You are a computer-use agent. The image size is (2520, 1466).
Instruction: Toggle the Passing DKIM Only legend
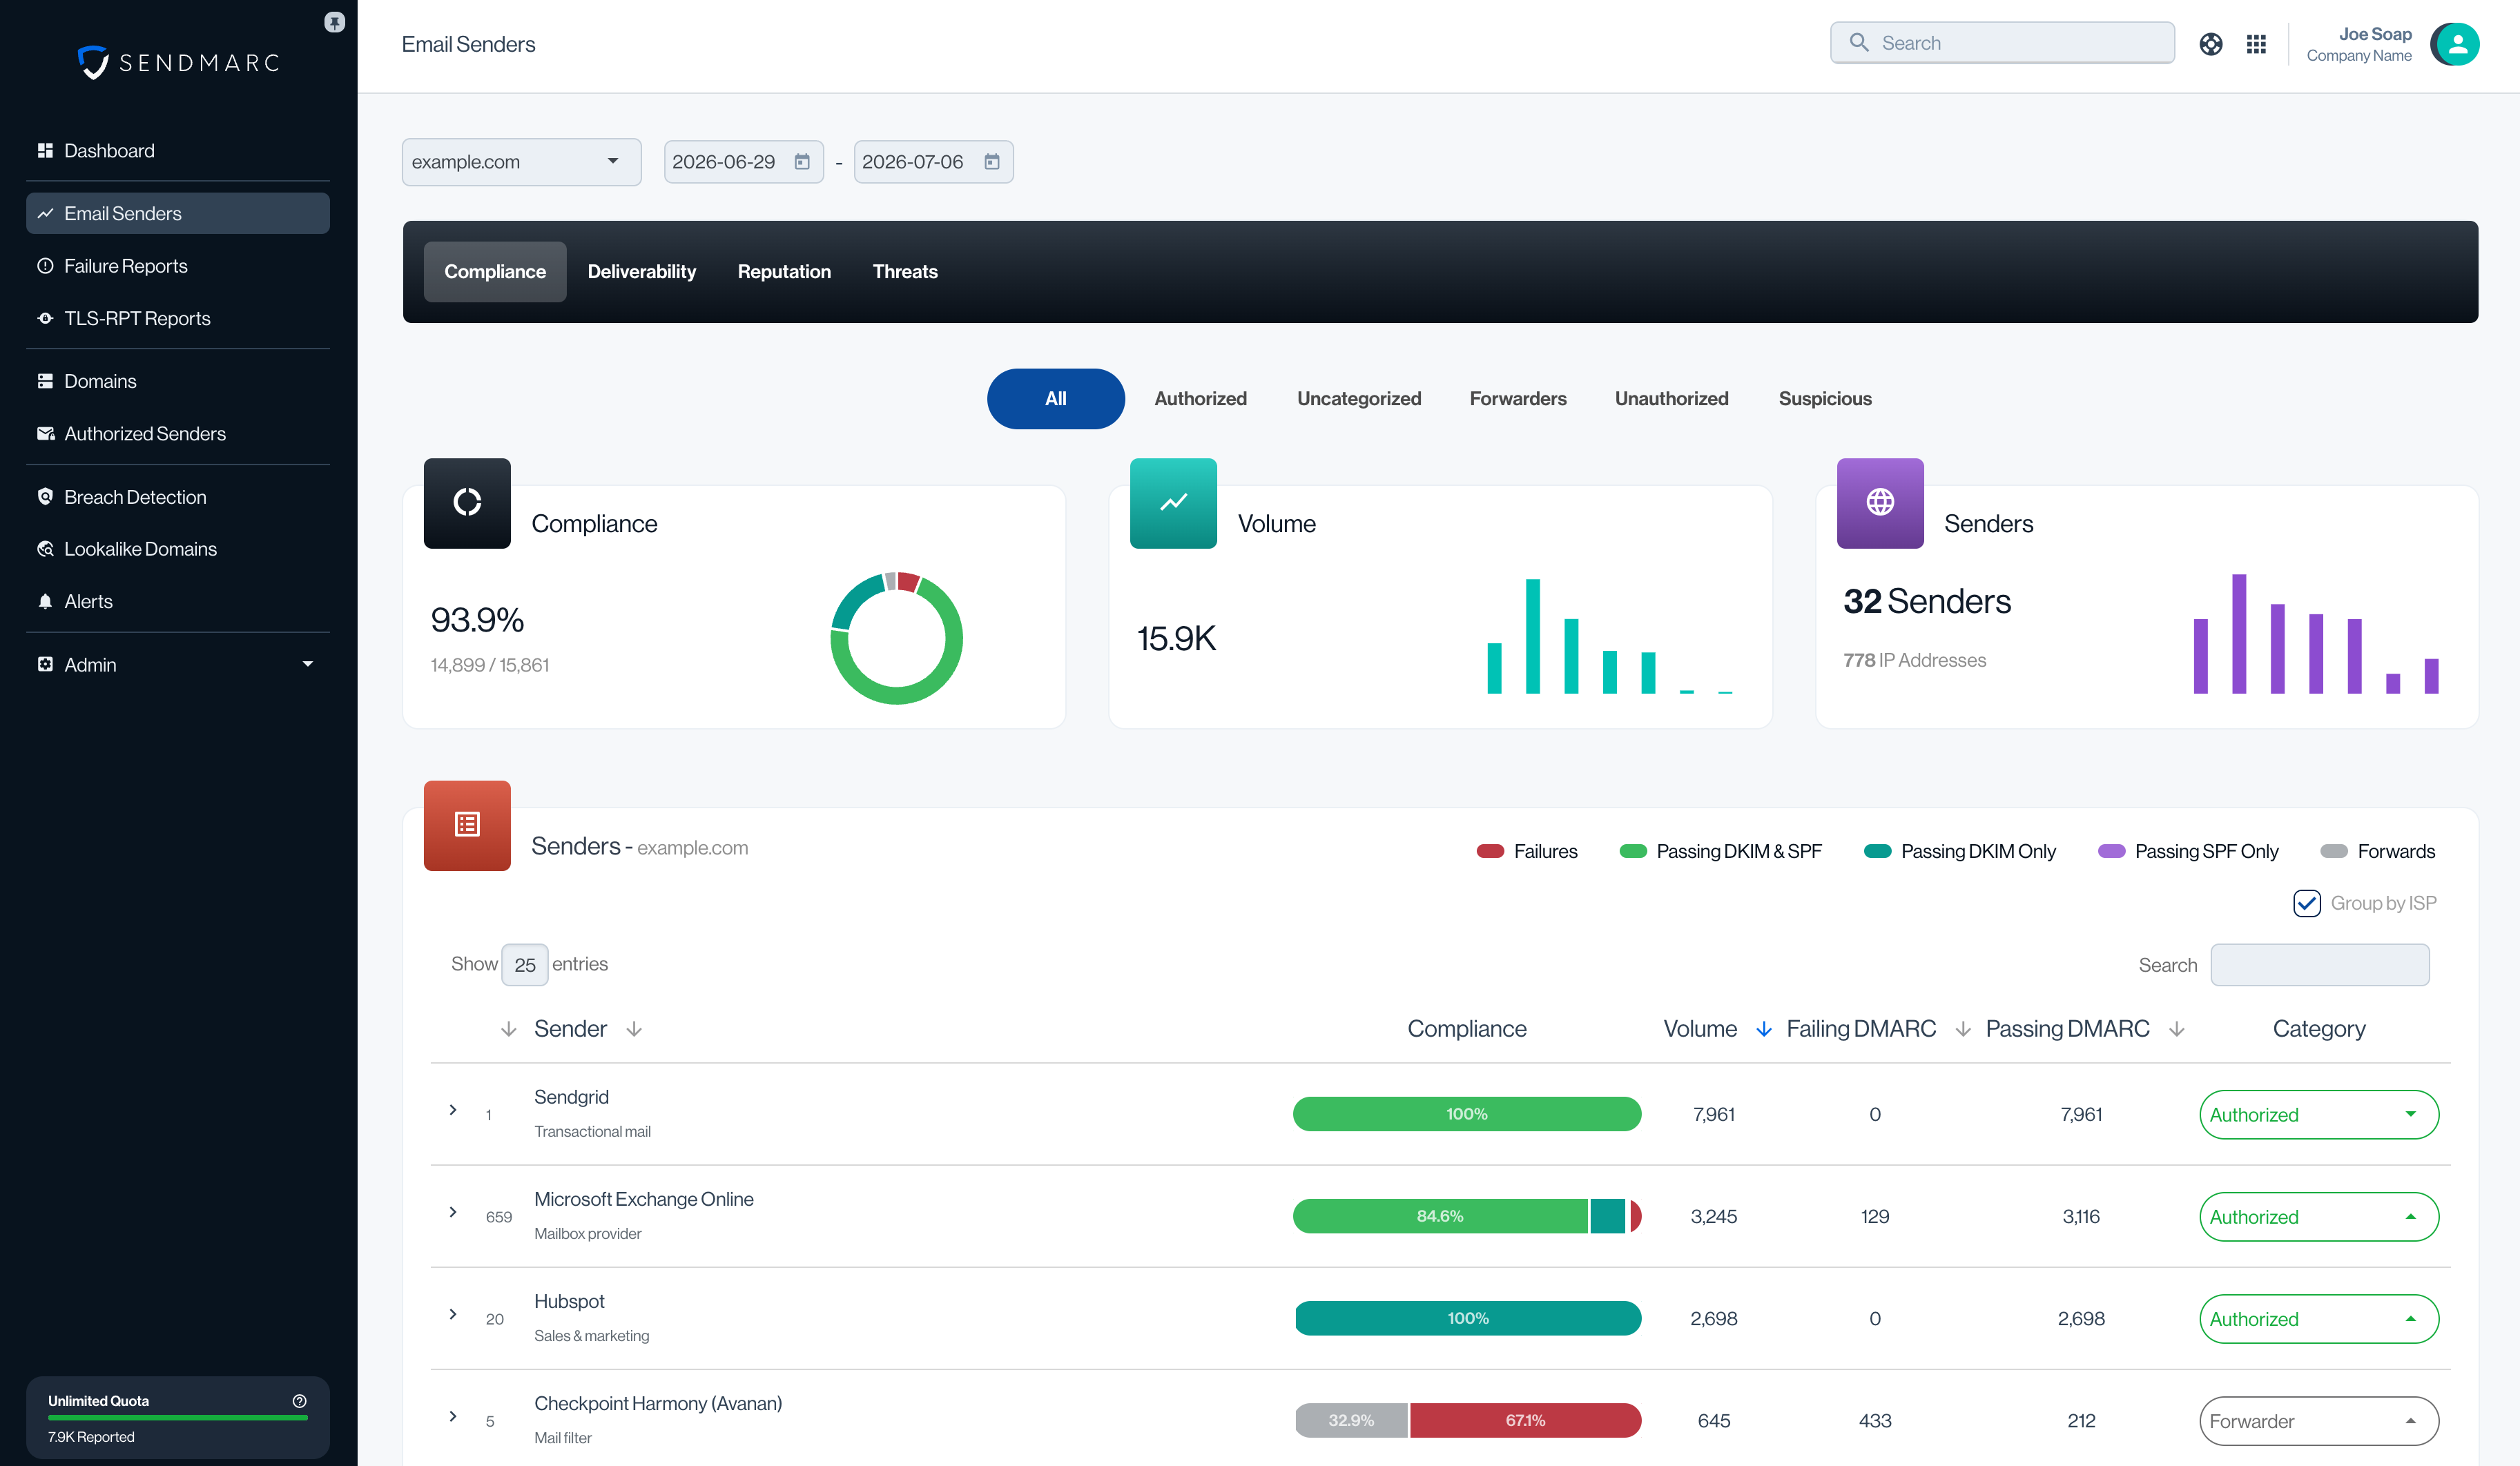(1960, 851)
